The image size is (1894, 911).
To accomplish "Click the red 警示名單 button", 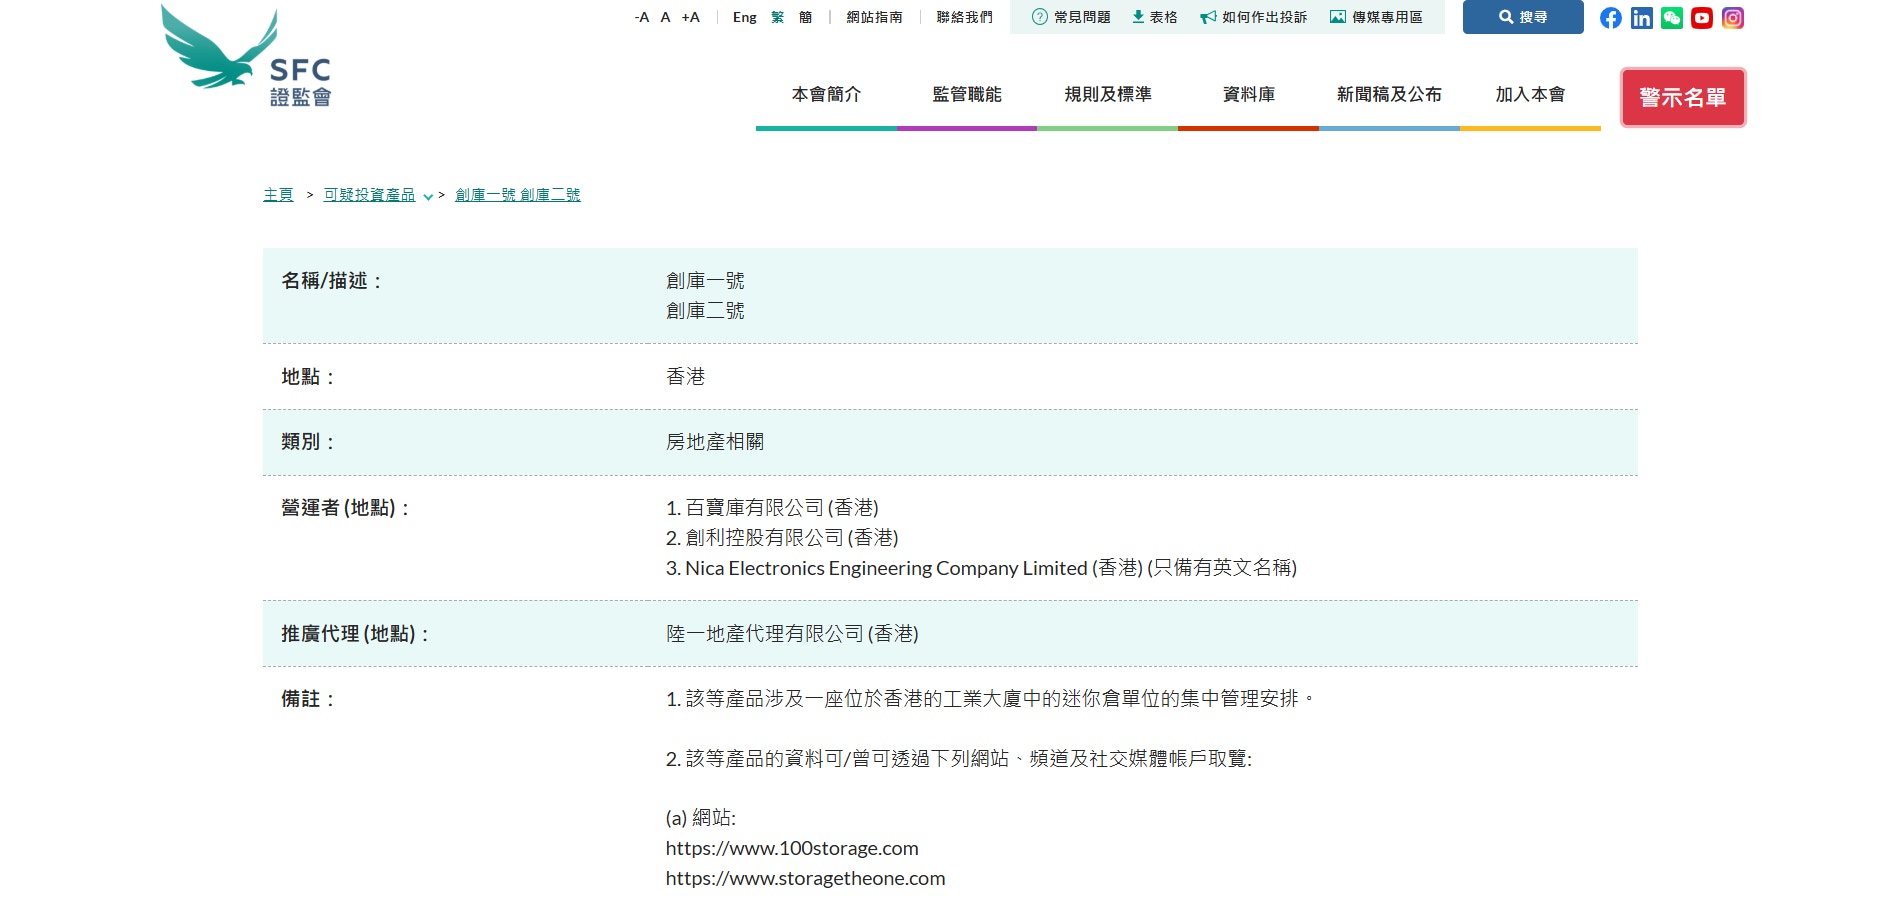I will click(1682, 97).
